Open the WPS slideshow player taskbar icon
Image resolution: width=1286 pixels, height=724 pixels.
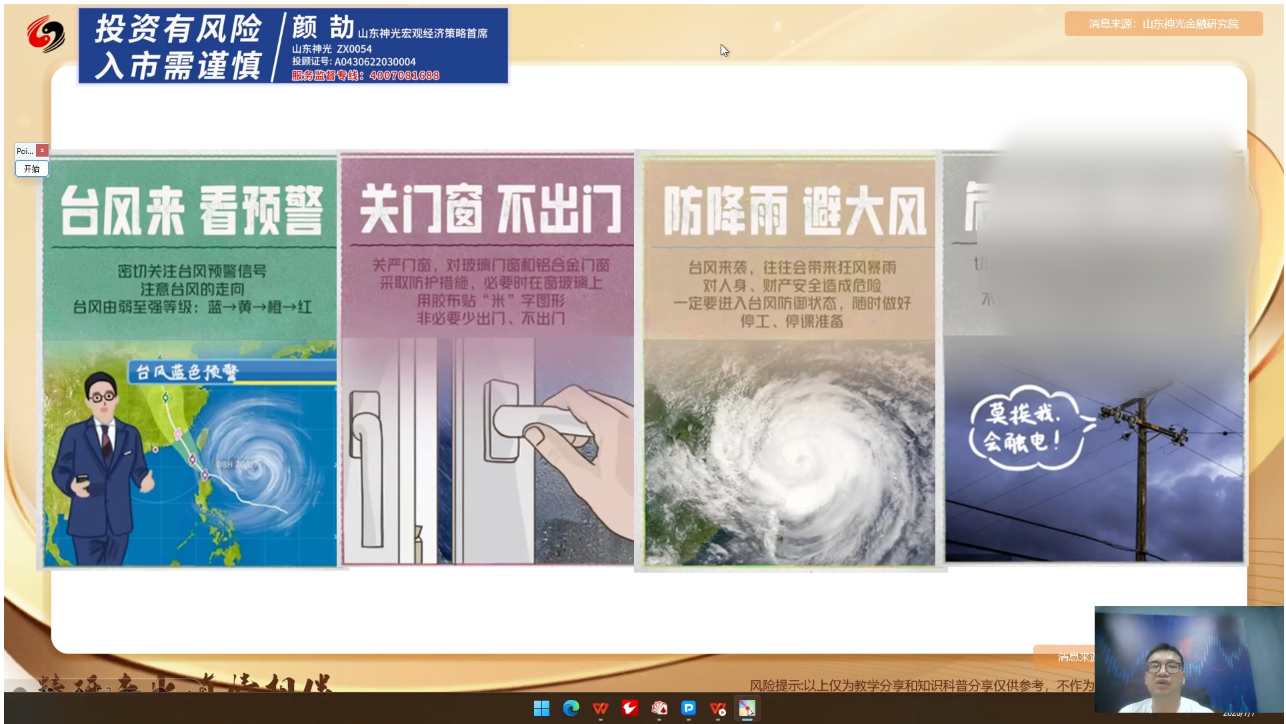pyautogui.click(x=718, y=708)
